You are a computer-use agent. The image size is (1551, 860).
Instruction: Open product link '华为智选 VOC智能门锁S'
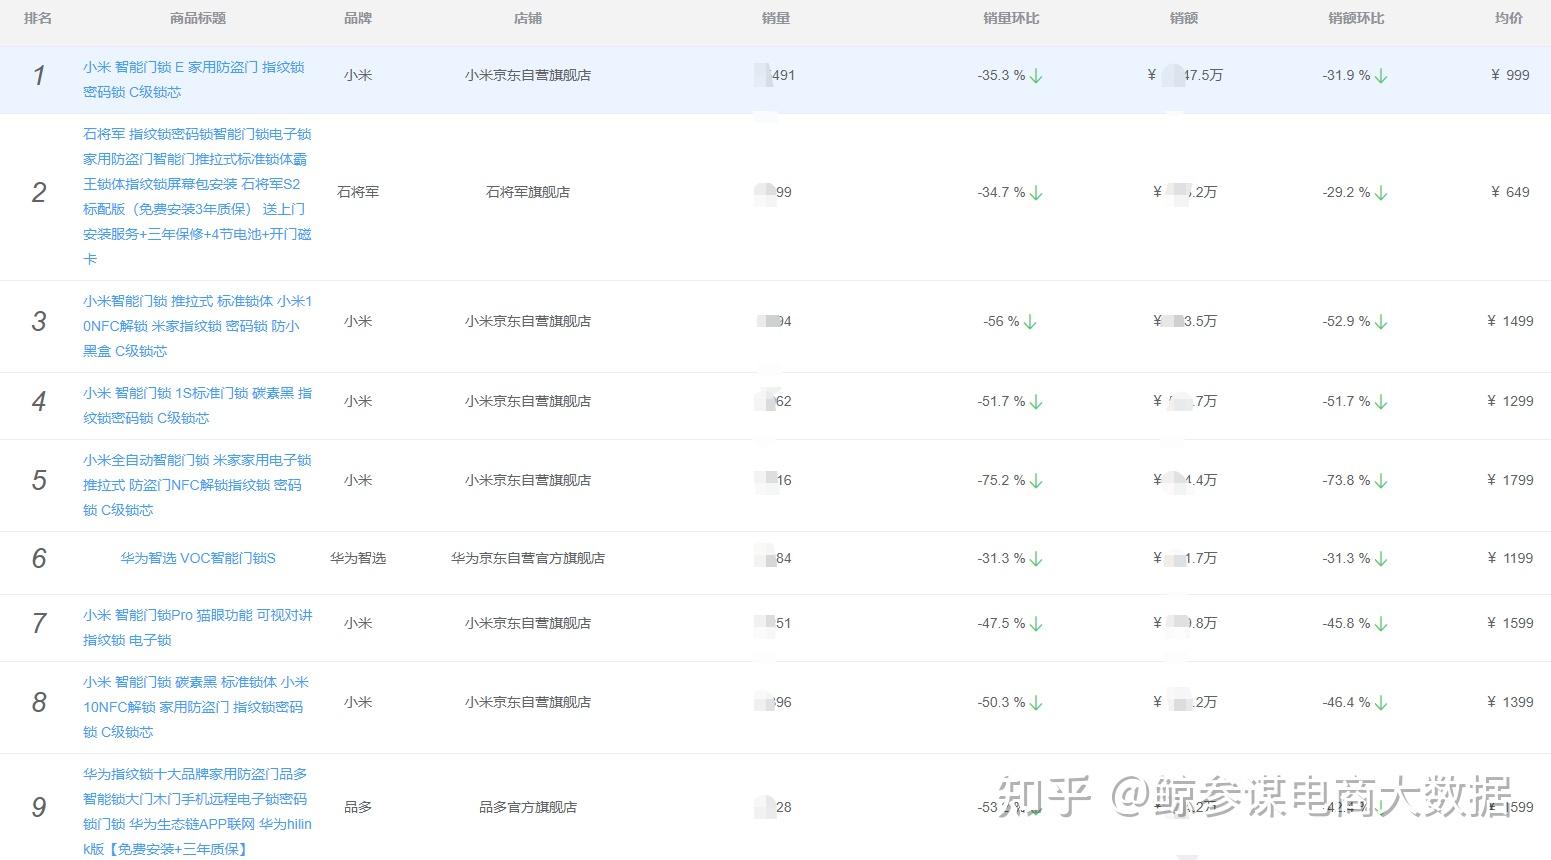pos(198,558)
